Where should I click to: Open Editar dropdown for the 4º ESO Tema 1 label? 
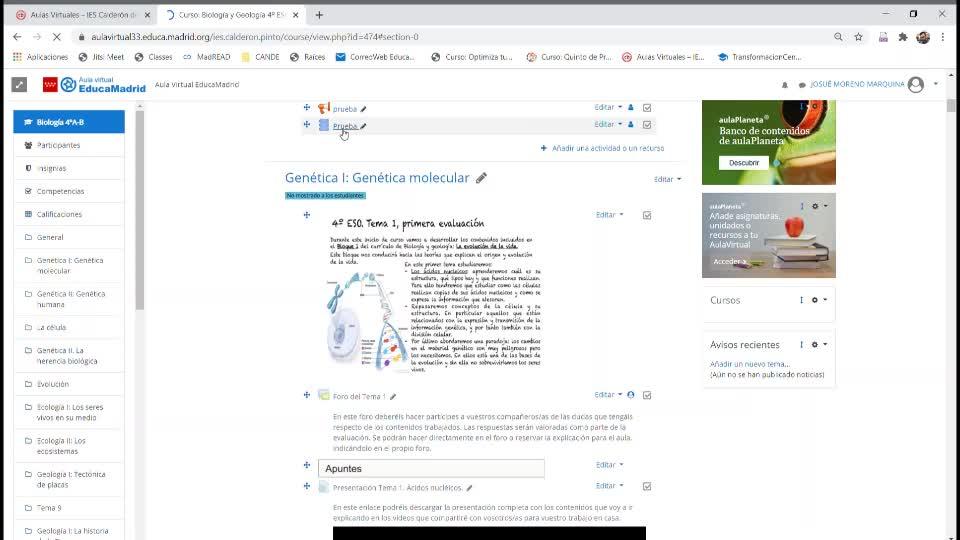point(609,215)
